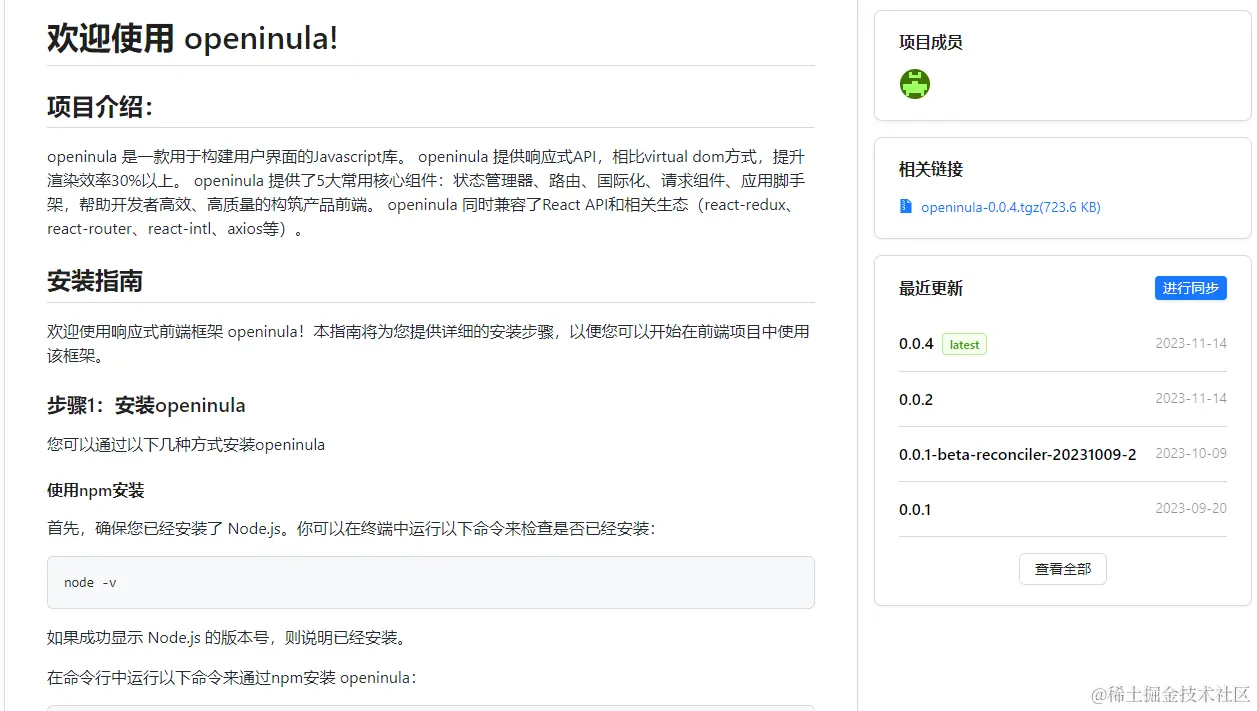
Task: Click the 相关链接 heading
Action: click(x=931, y=169)
